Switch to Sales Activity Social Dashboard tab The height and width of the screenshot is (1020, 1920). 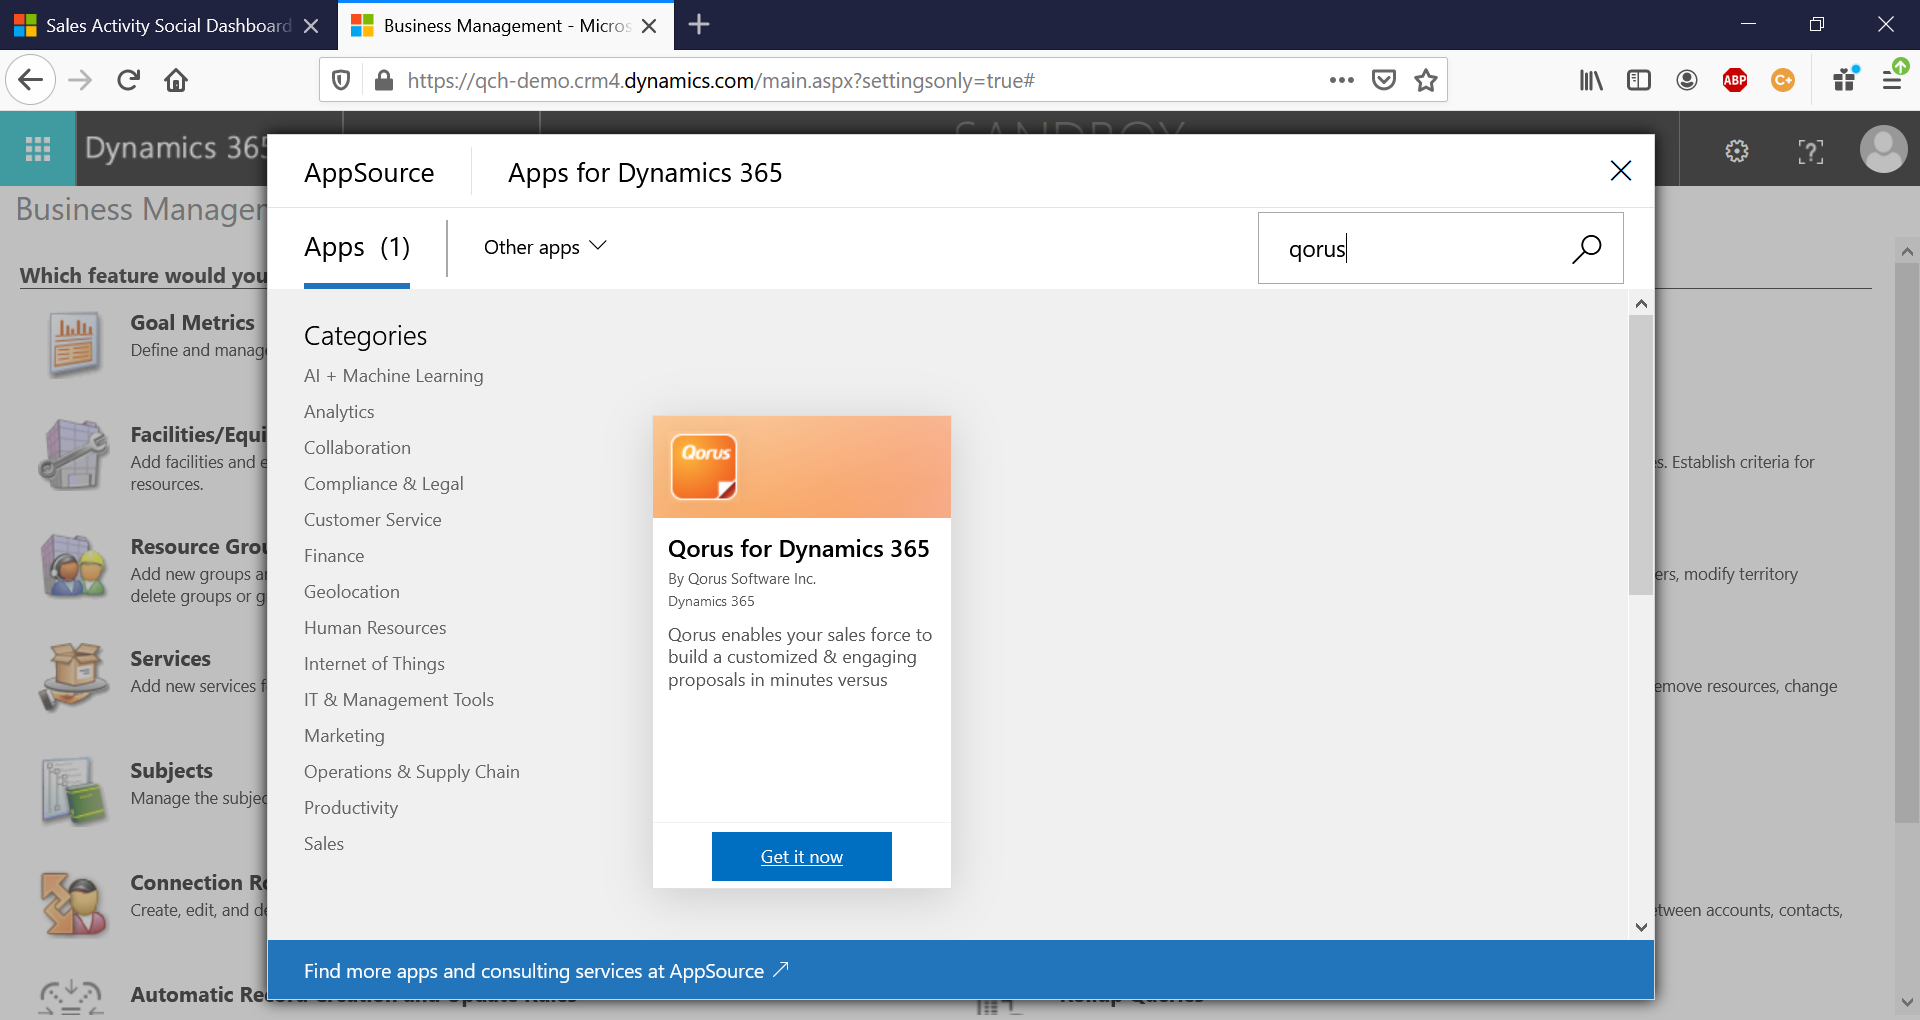click(166, 25)
